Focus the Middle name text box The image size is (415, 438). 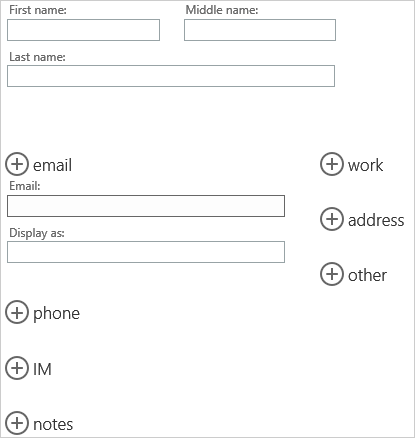point(260,30)
